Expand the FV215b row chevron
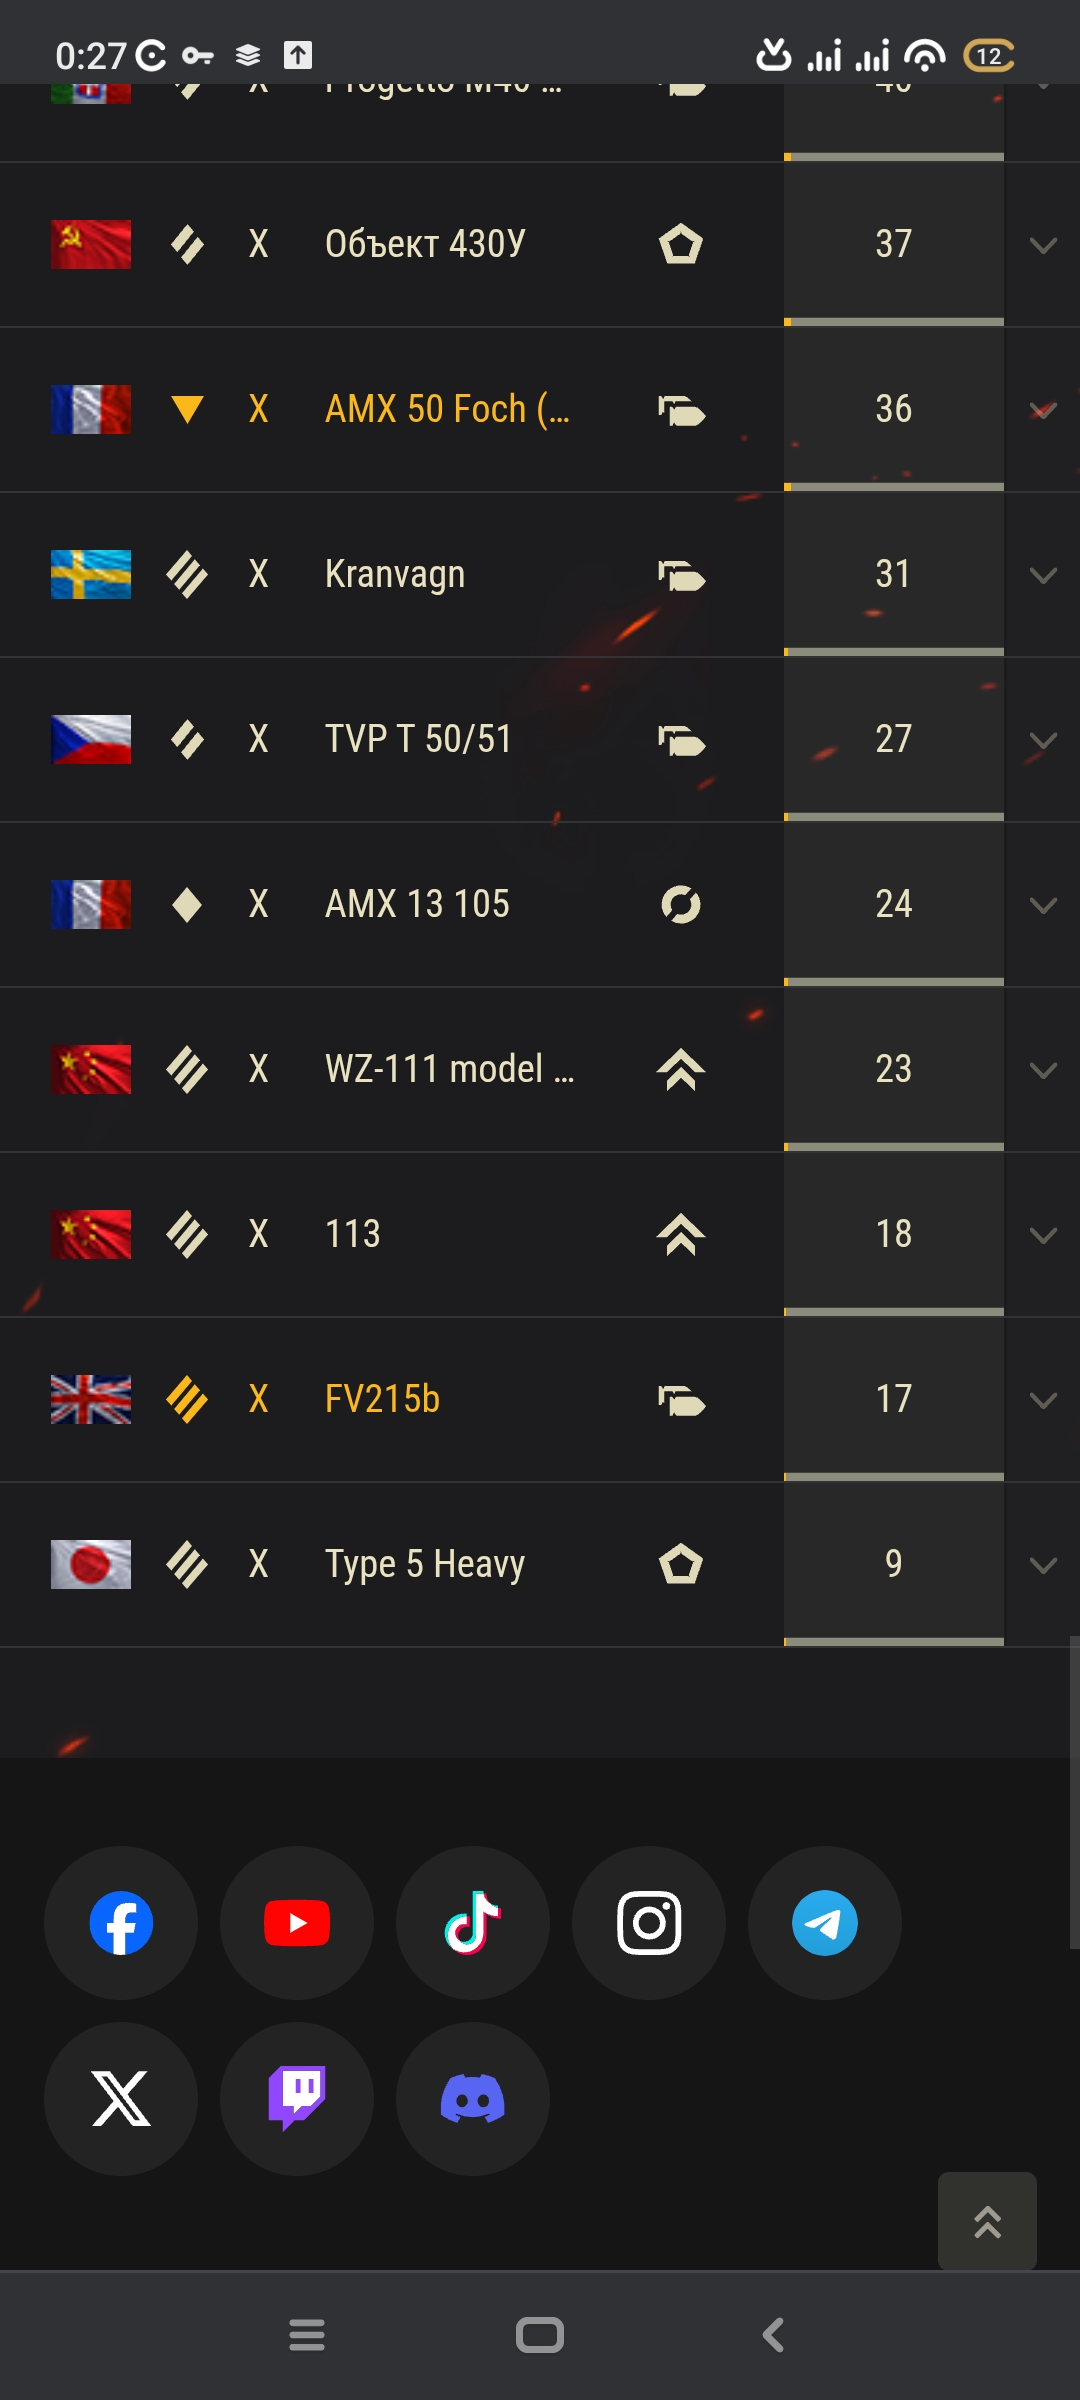1080x2400 pixels. coord(1043,1400)
